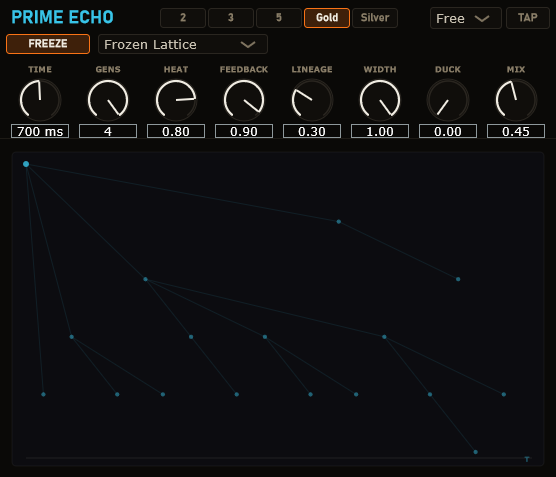Image resolution: width=556 pixels, height=477 pixels.
Task: Open the Frozen Lattice preset dropdown
Action: click(x=183, y=44)
